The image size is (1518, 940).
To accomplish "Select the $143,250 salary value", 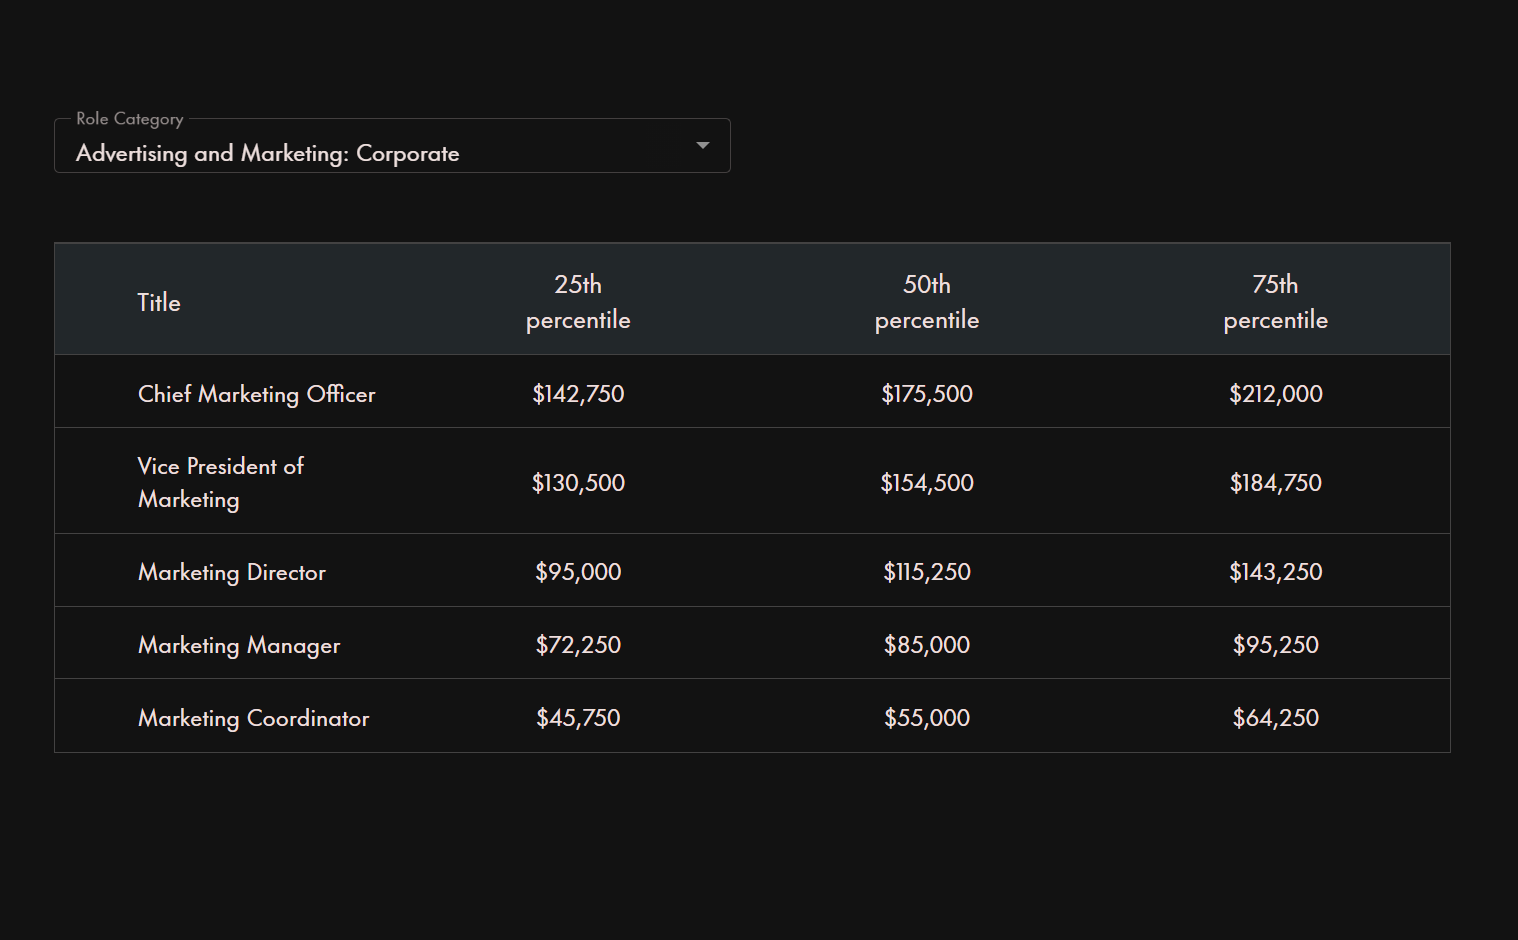I will pyautogui.click(x=1275, y=572).
